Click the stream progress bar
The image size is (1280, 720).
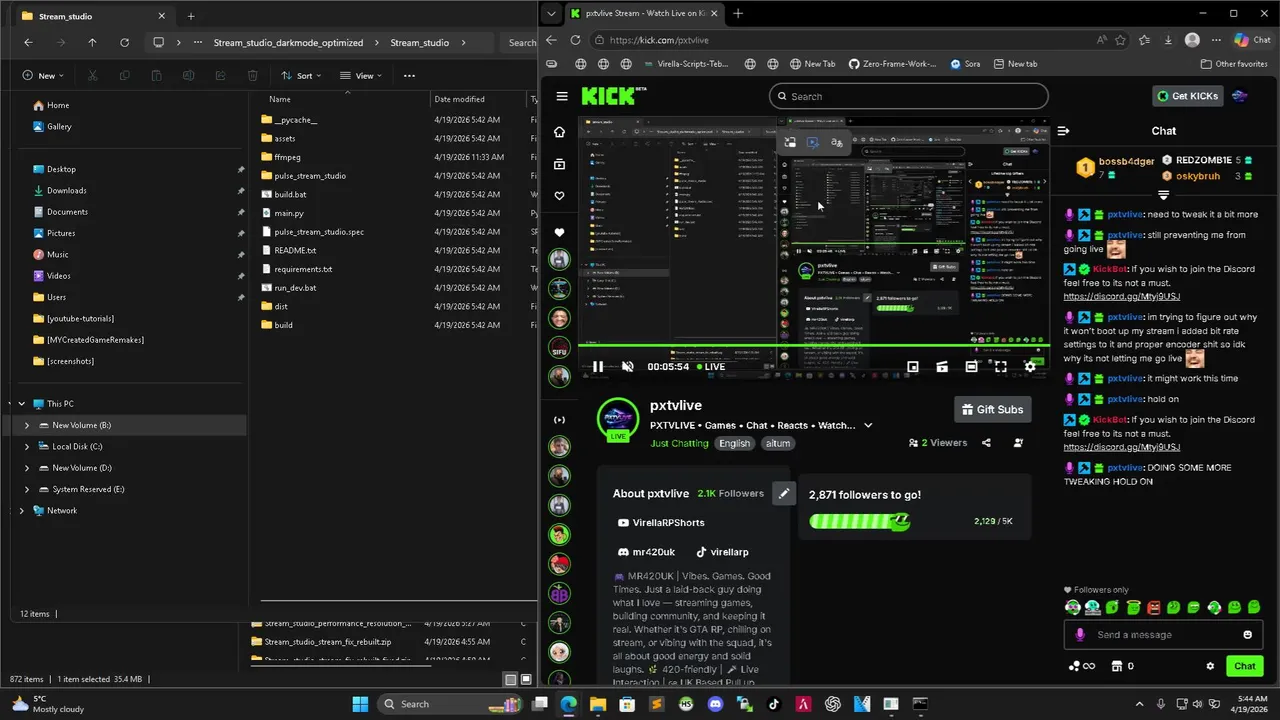tap(813, 347)
